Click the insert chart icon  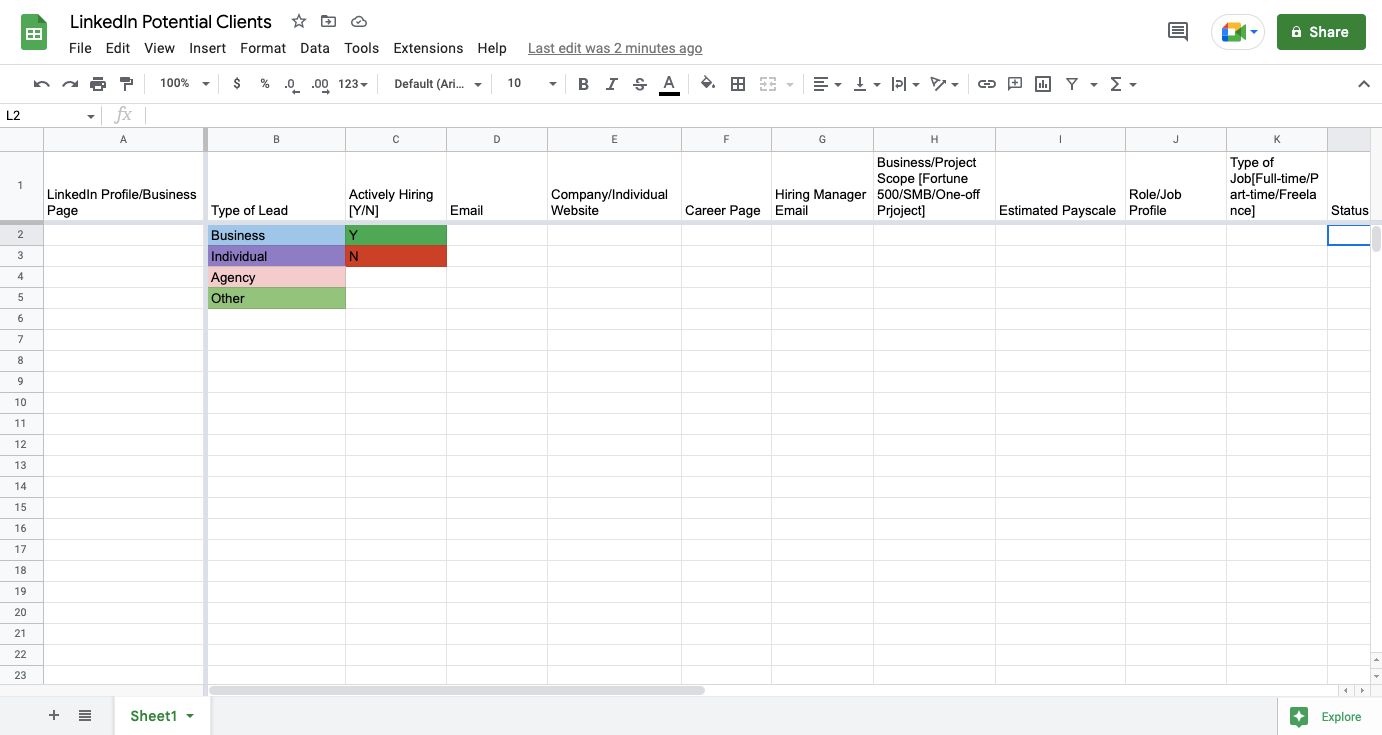click(x=1043, y=84)
